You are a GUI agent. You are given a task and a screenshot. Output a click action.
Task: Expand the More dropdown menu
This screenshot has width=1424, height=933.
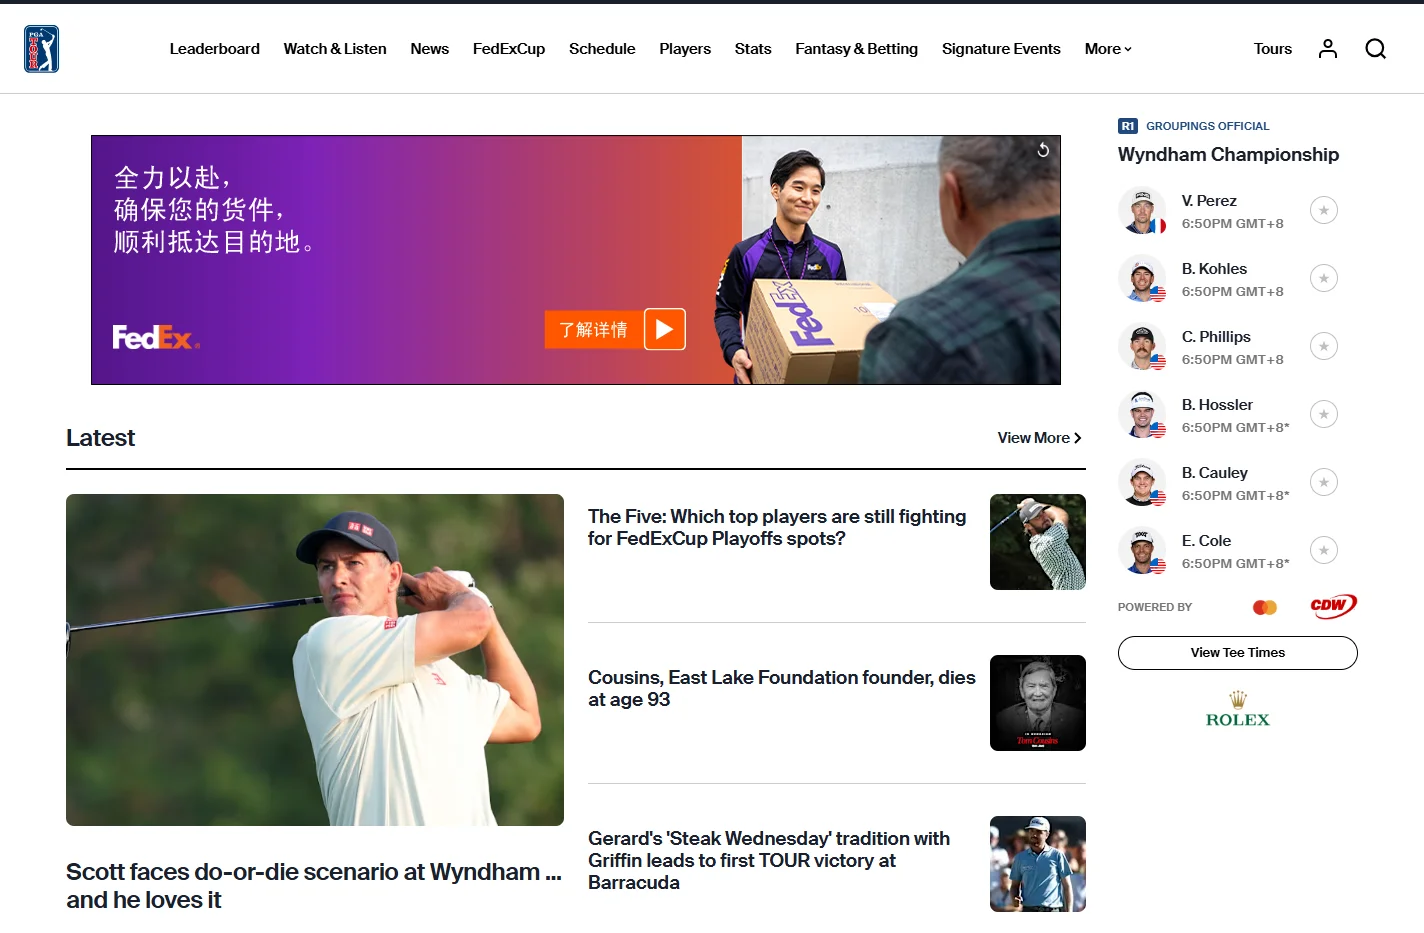tap(1108, 48)
